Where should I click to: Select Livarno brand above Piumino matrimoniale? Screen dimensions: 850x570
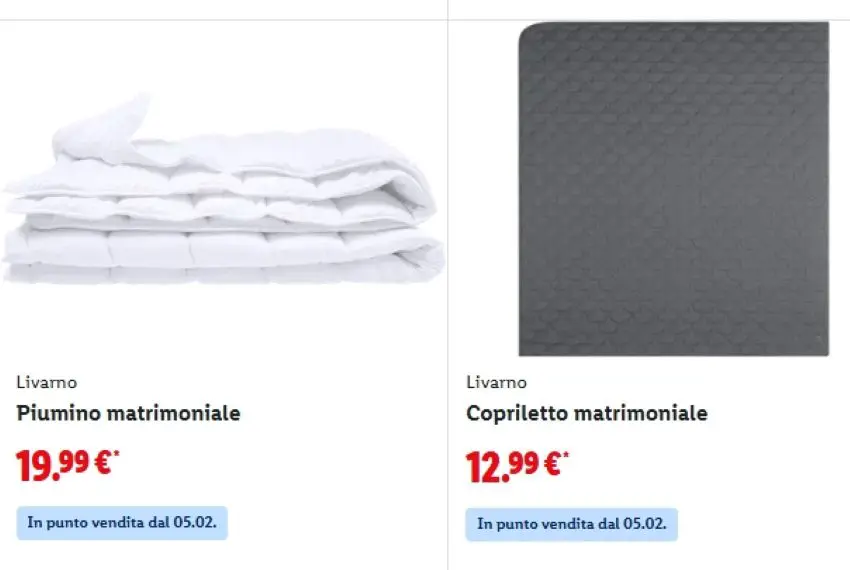coord(47,382)
